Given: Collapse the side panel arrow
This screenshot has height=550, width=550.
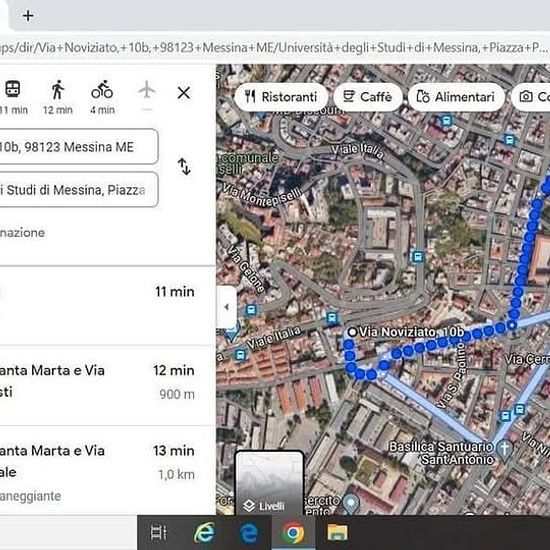Looking at the screenshot, I should click(227, 307).
